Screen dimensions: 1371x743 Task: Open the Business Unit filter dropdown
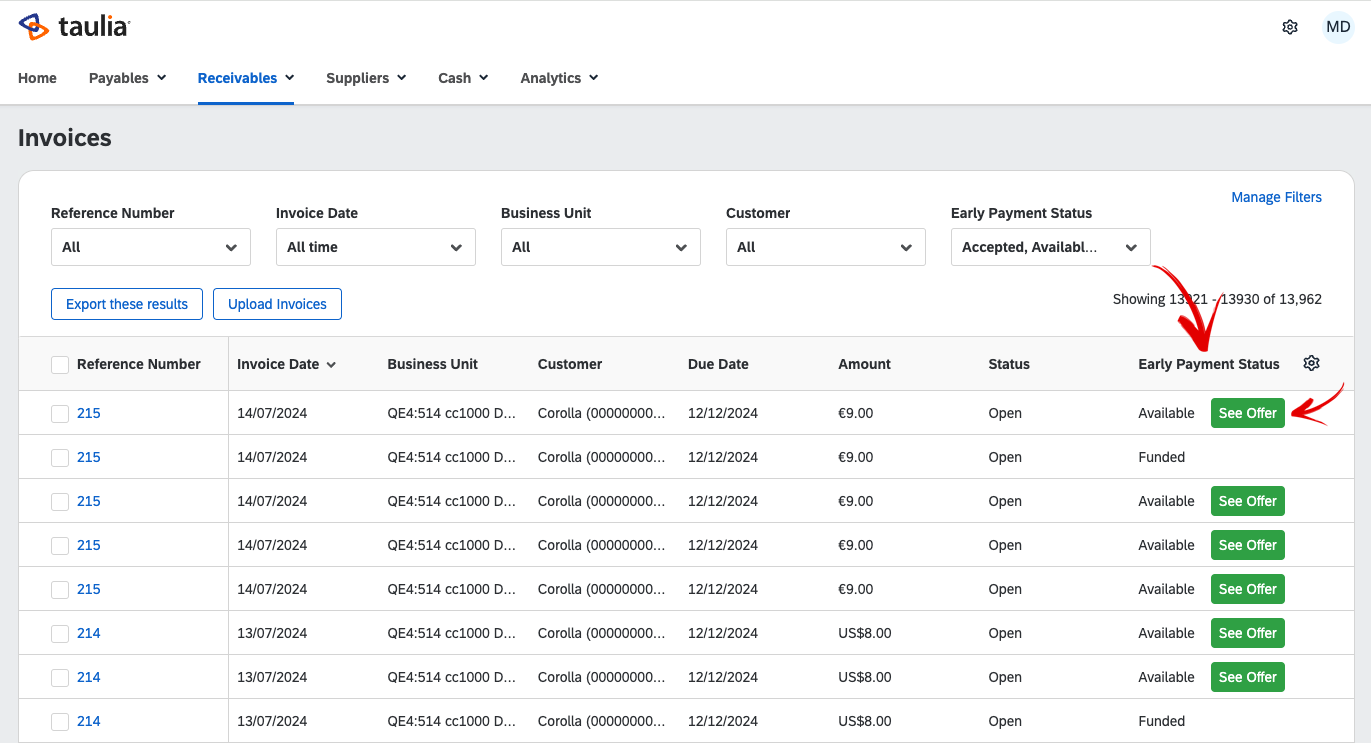coord(601,247)
